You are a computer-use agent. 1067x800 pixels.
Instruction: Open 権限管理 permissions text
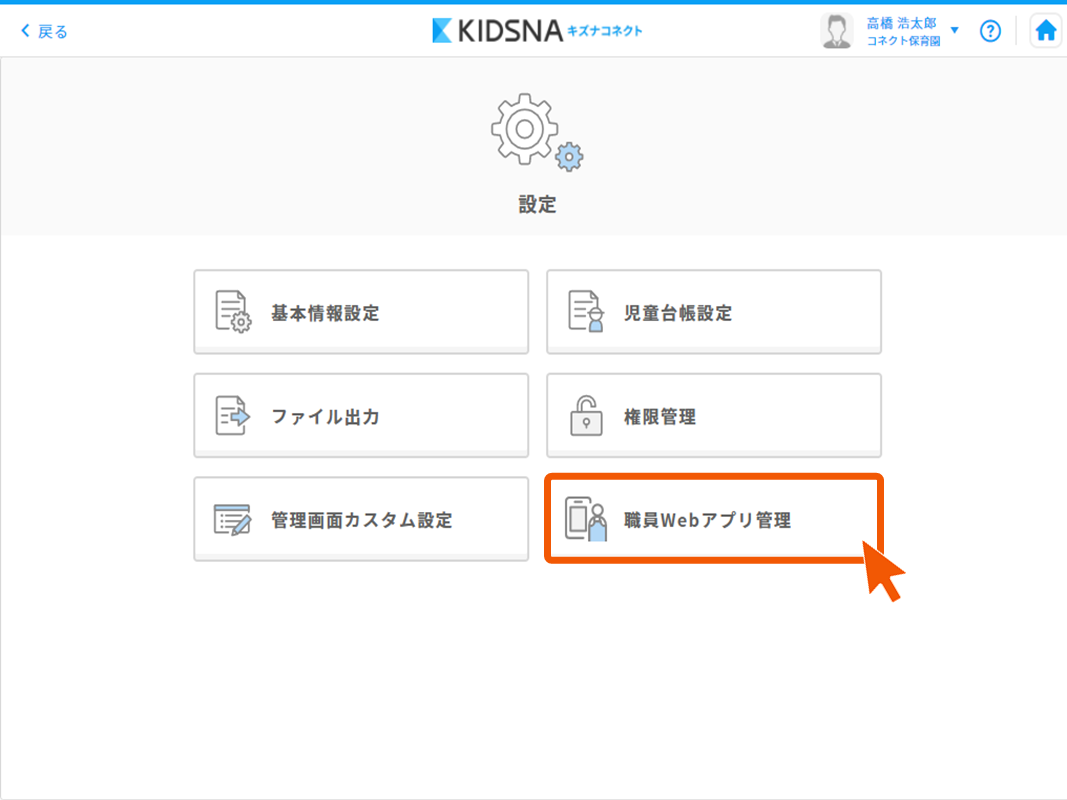coord(660,417)
